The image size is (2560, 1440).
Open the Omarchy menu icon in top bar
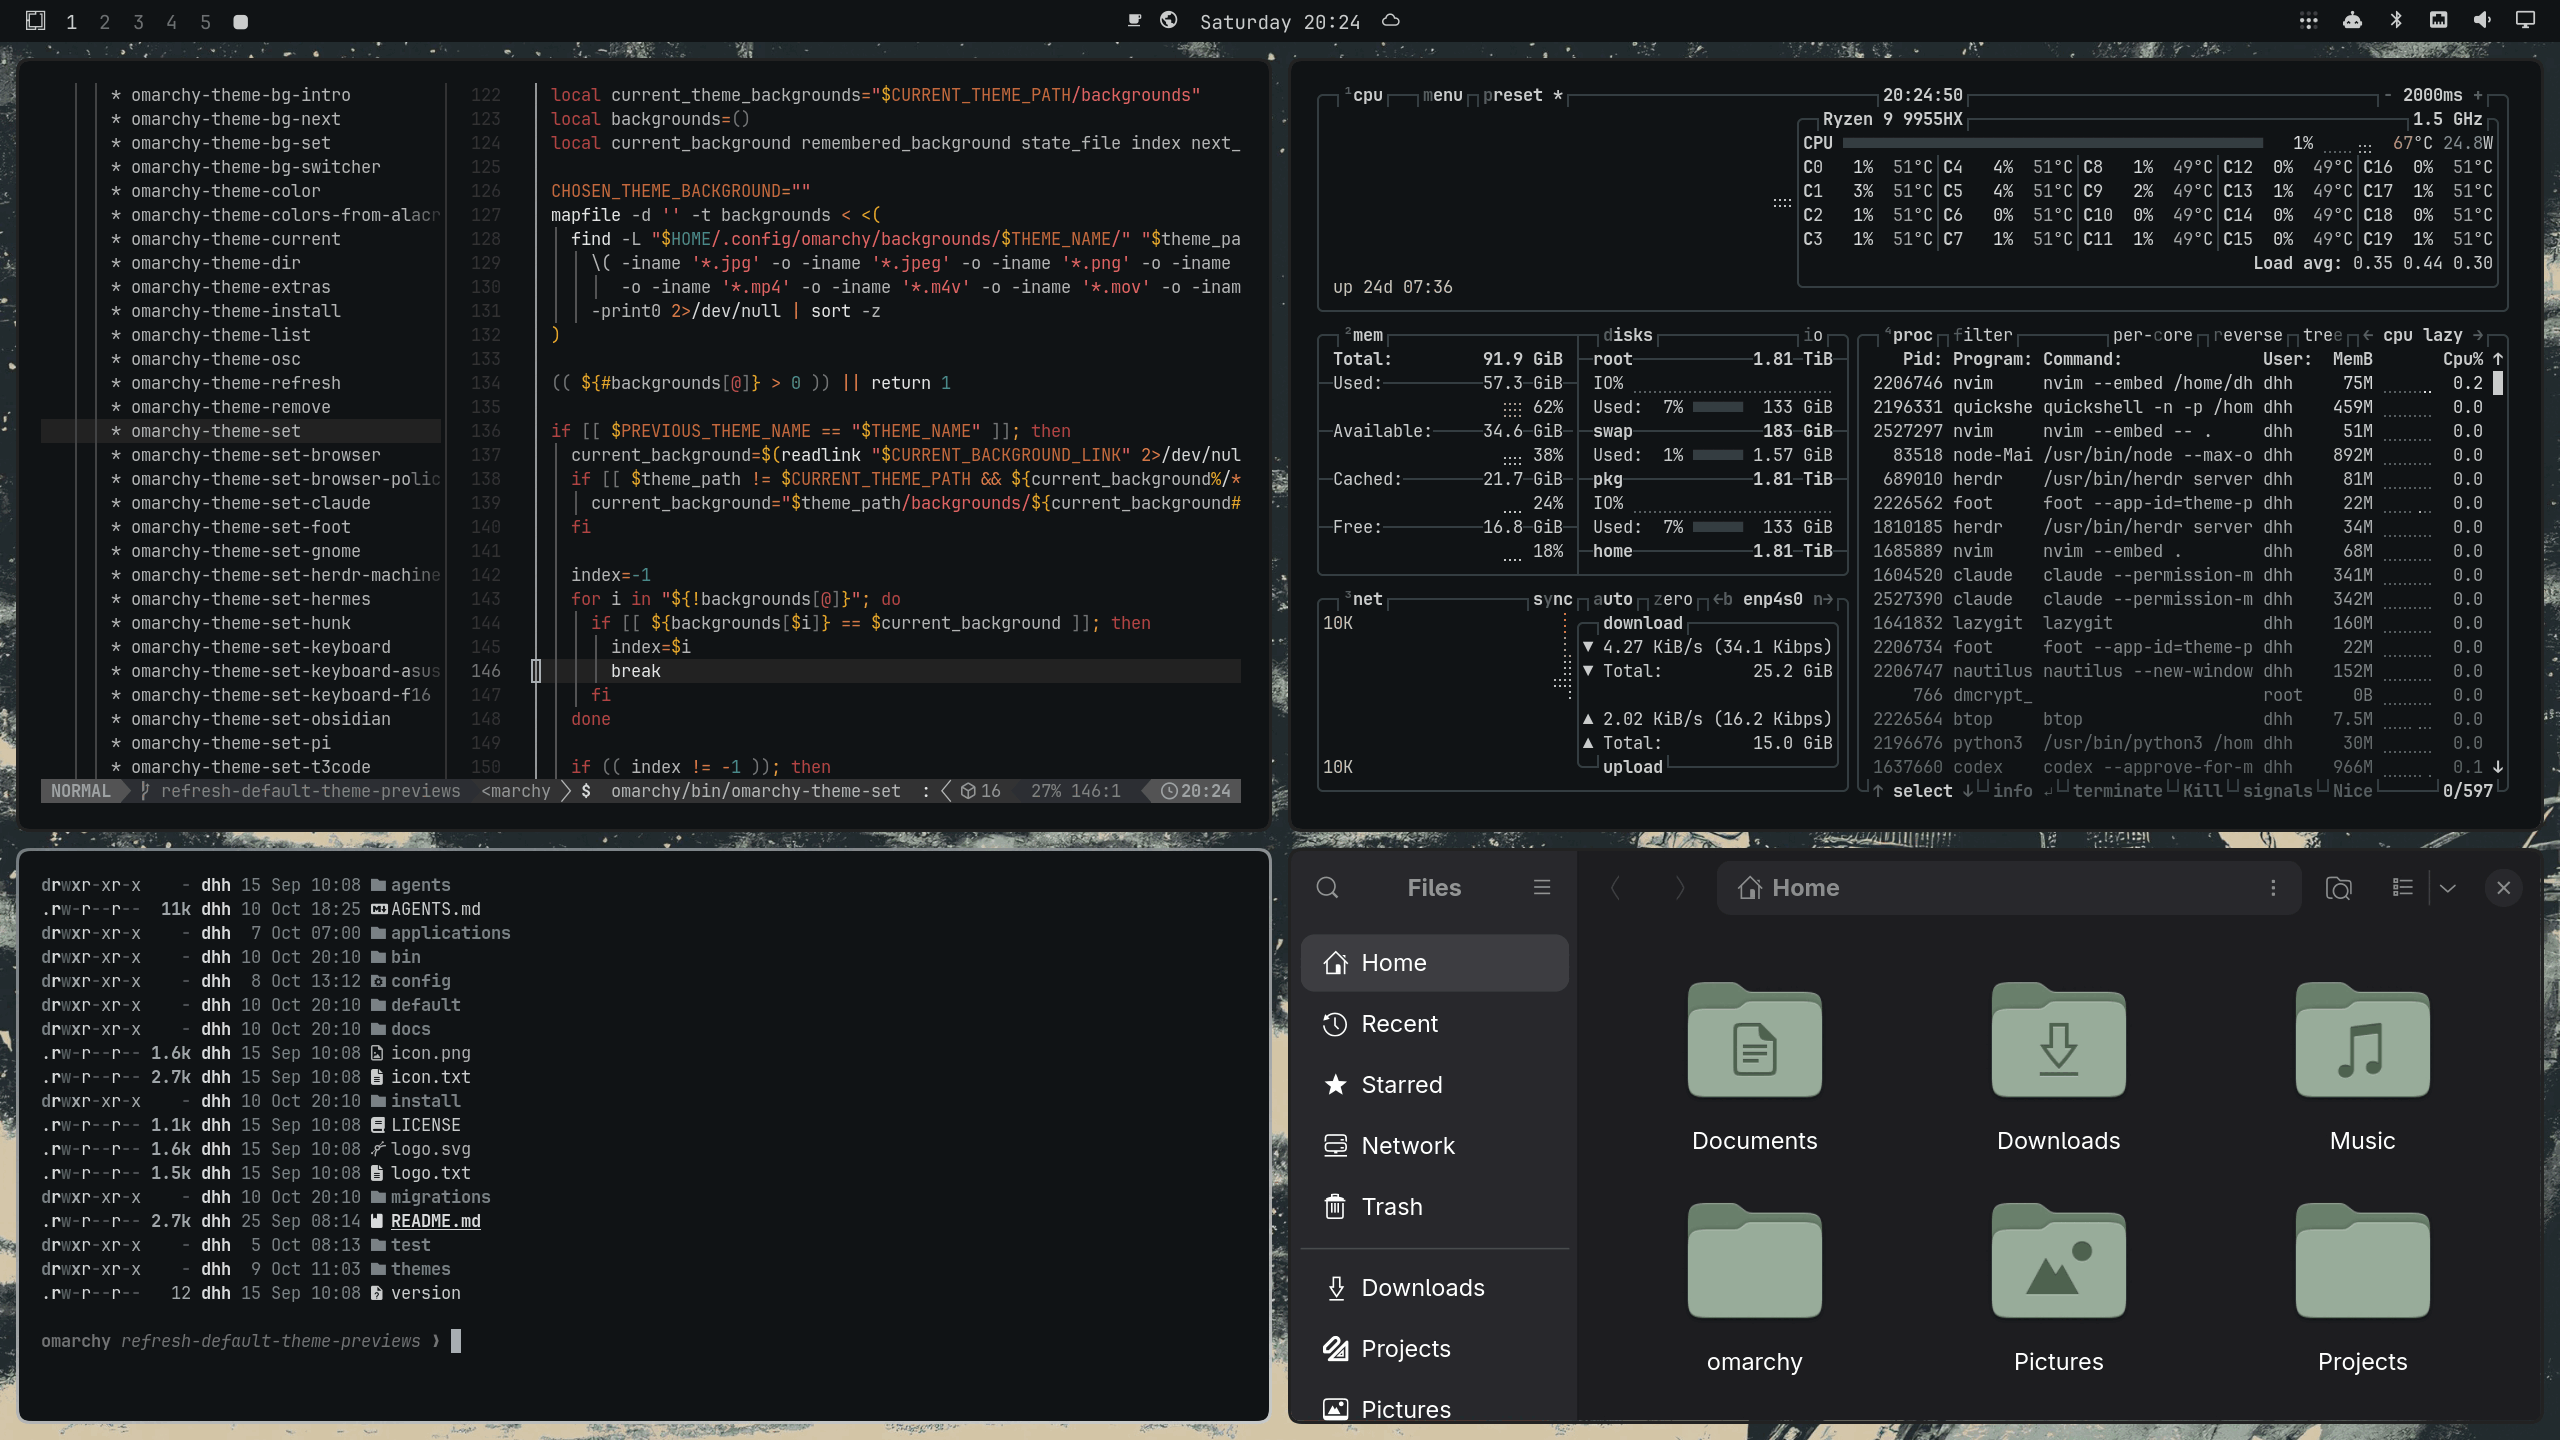click(x=35, y=21)
